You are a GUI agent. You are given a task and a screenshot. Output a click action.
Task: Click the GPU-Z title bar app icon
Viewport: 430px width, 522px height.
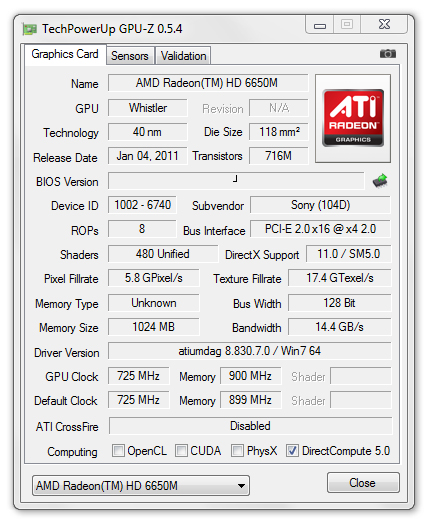(x=29, y=29)
